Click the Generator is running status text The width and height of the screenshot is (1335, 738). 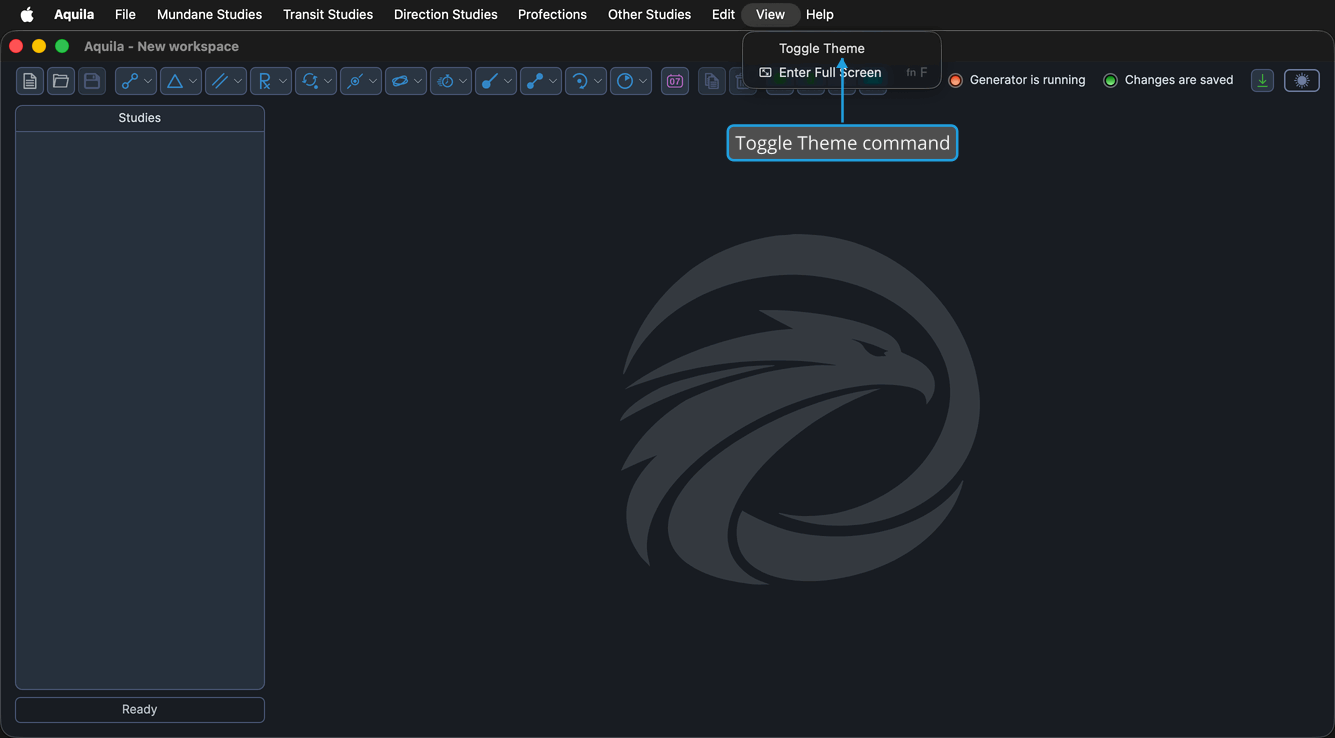tap(1027, 80)
